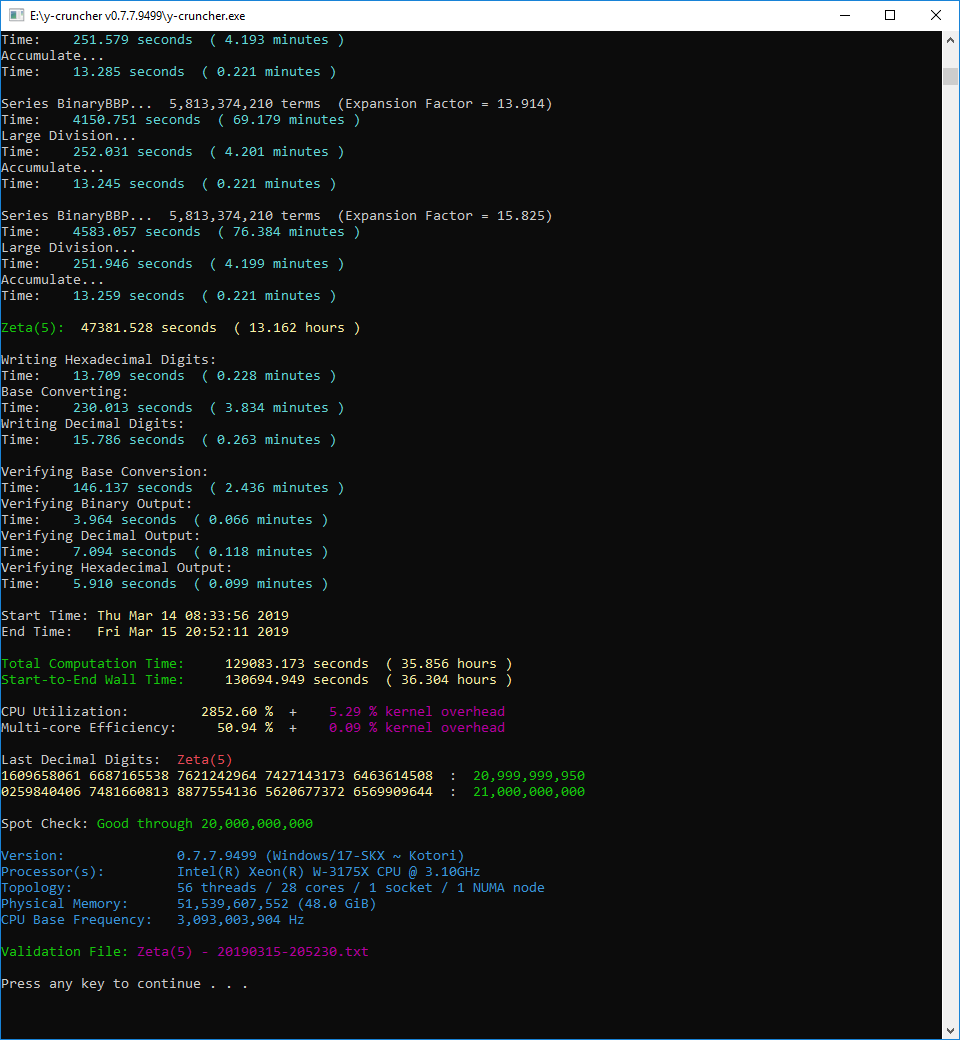This screenshot has width=960, height=1040.
Task: Maximize the y-cruncher console window
Action: [890, 15]
